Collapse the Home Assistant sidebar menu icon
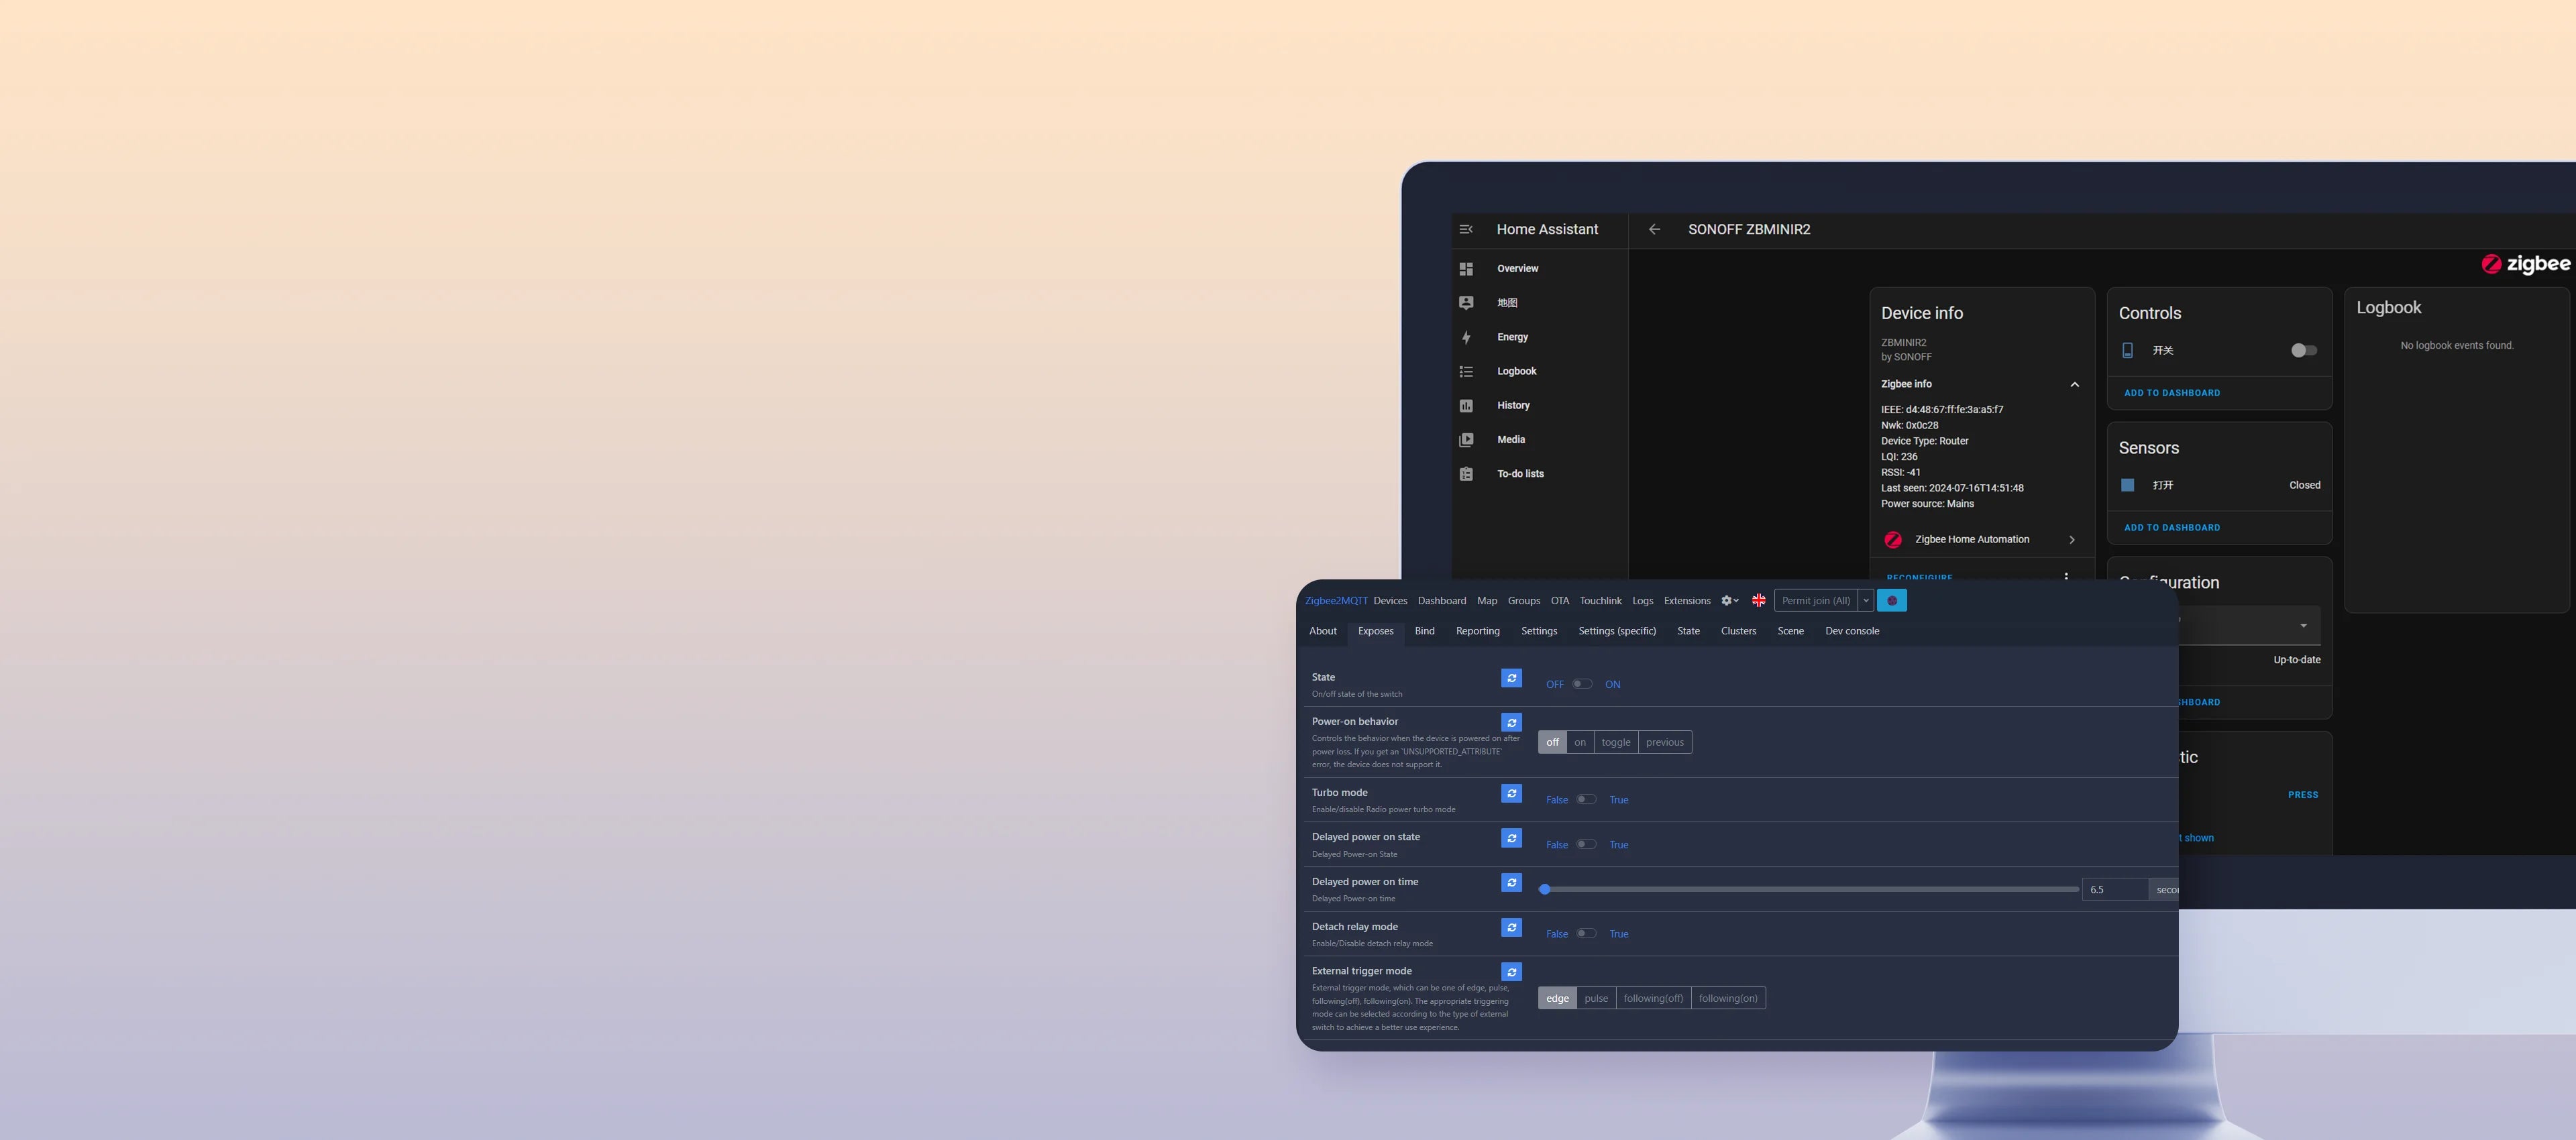Image resolution: width=2576 pixels, height=1140 pixels. coord(1466,229)
